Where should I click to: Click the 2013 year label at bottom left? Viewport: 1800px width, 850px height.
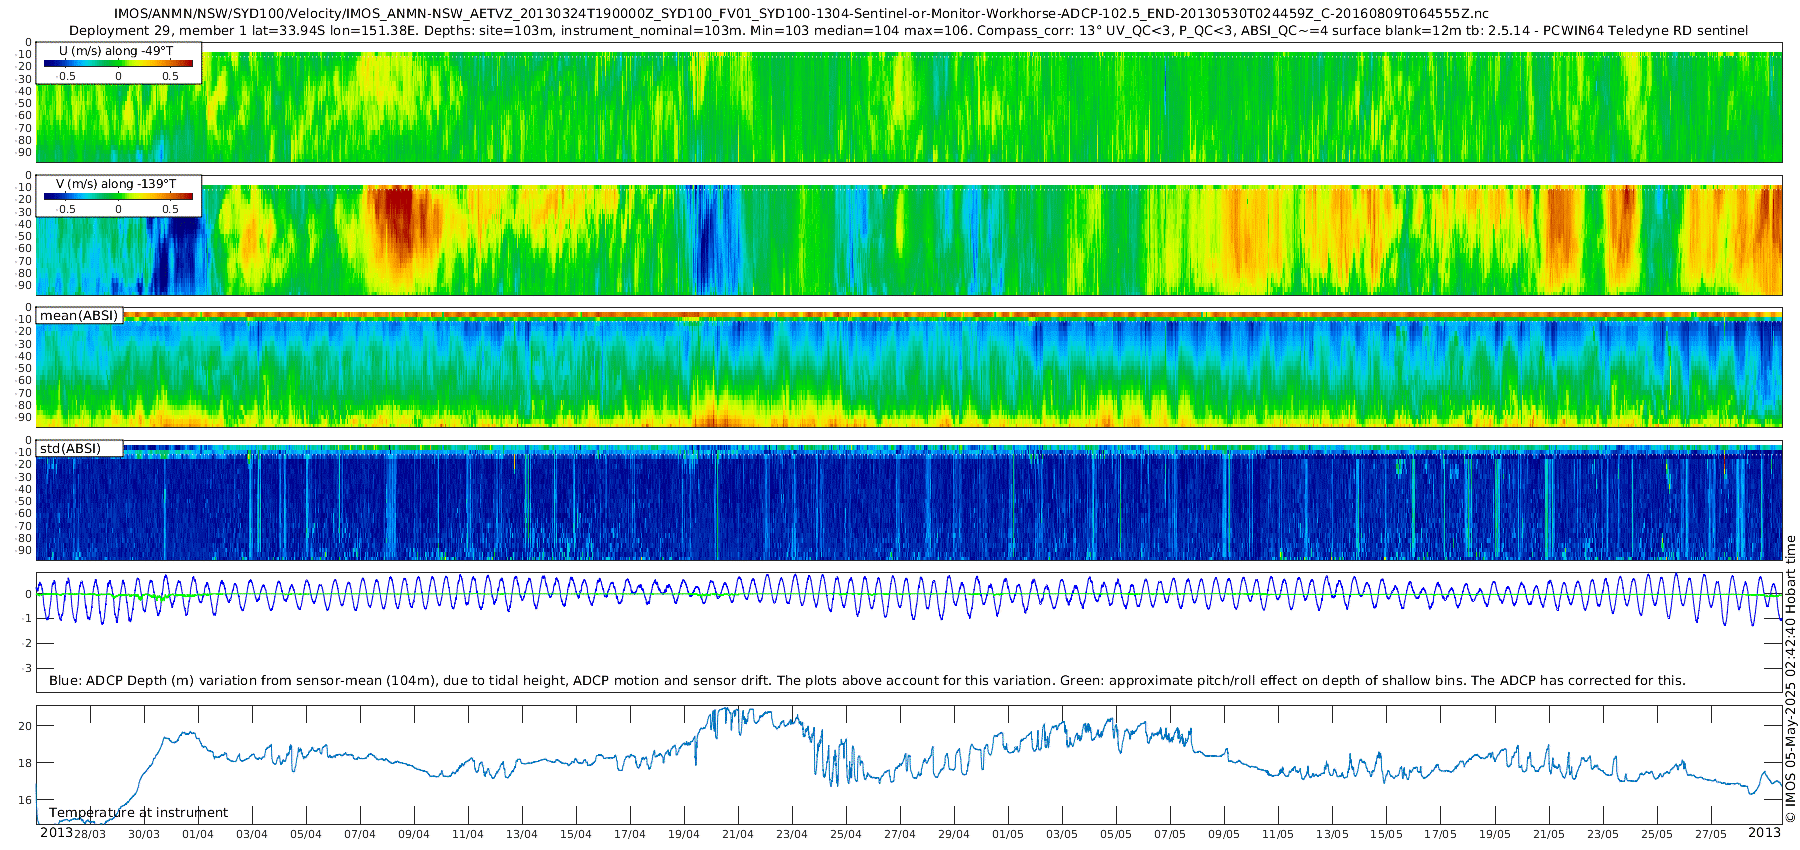click(56, 832)
